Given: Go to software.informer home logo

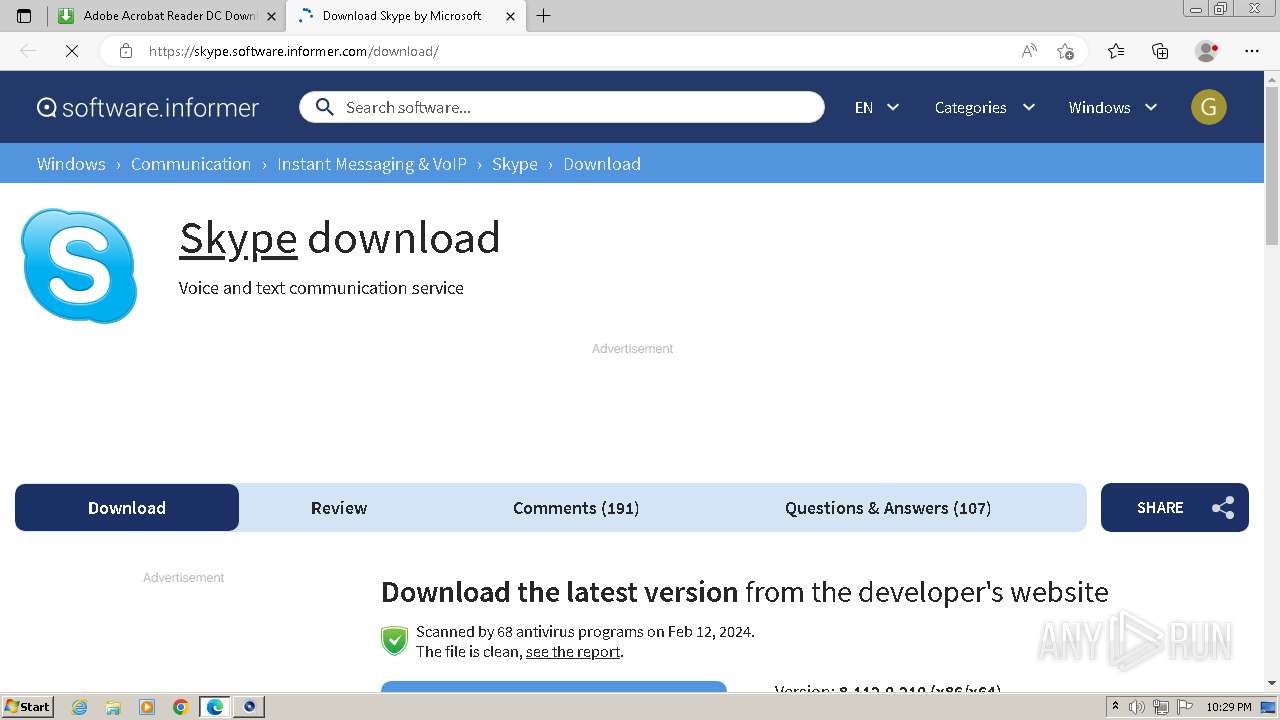Looking at the screenshot, I should click(x=148, y=107).
